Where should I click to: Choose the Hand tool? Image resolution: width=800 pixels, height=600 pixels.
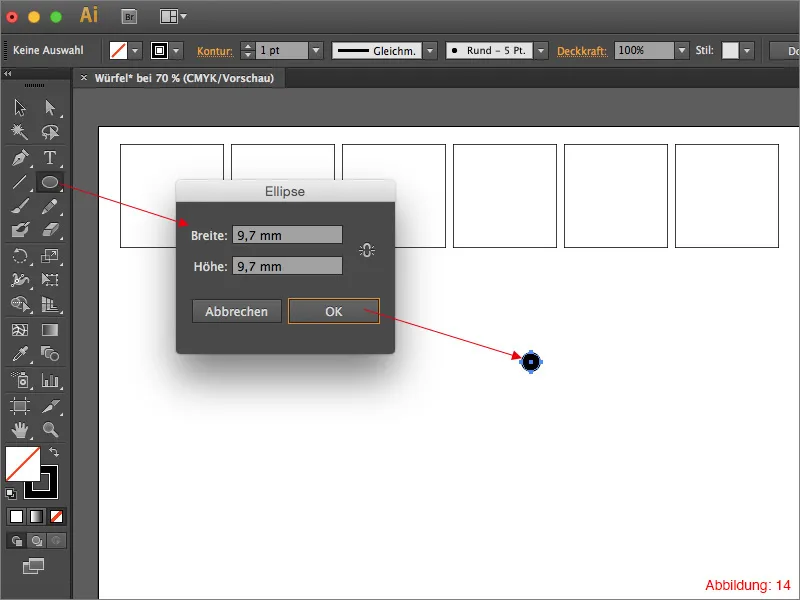[x=20, y=430]
